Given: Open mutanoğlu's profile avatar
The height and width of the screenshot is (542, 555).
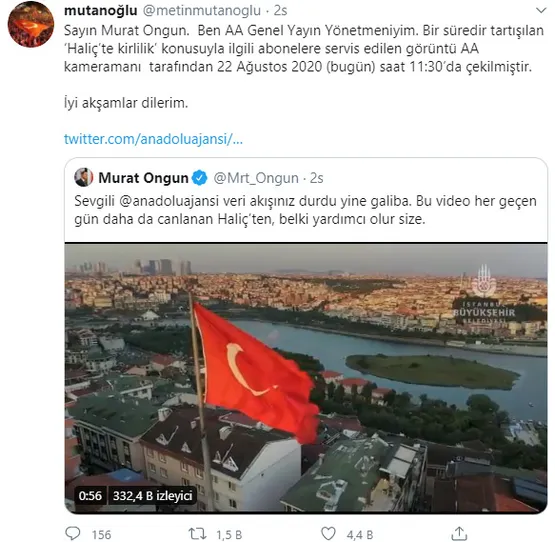Looking at the screenshot, I should 31,24.
